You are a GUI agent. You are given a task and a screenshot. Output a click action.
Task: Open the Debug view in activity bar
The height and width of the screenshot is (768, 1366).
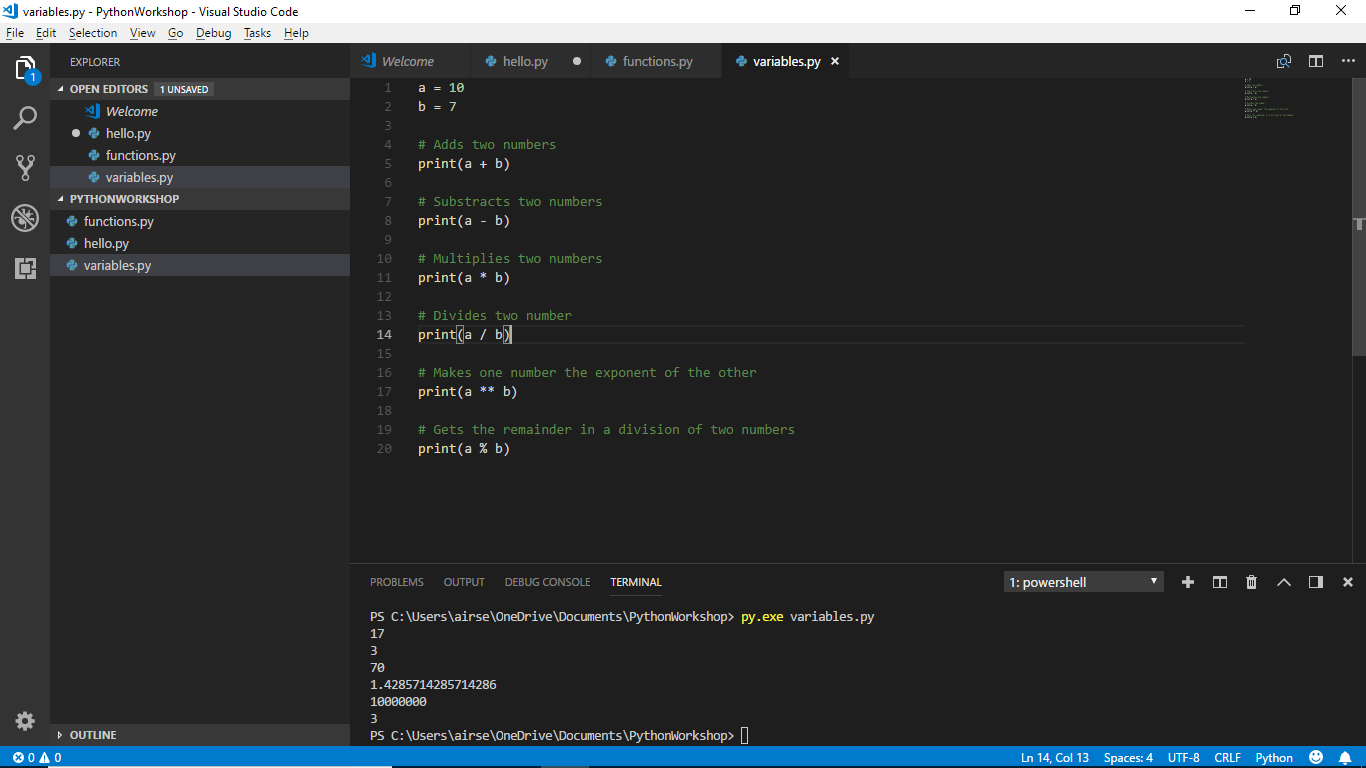(x=25, y=218)
